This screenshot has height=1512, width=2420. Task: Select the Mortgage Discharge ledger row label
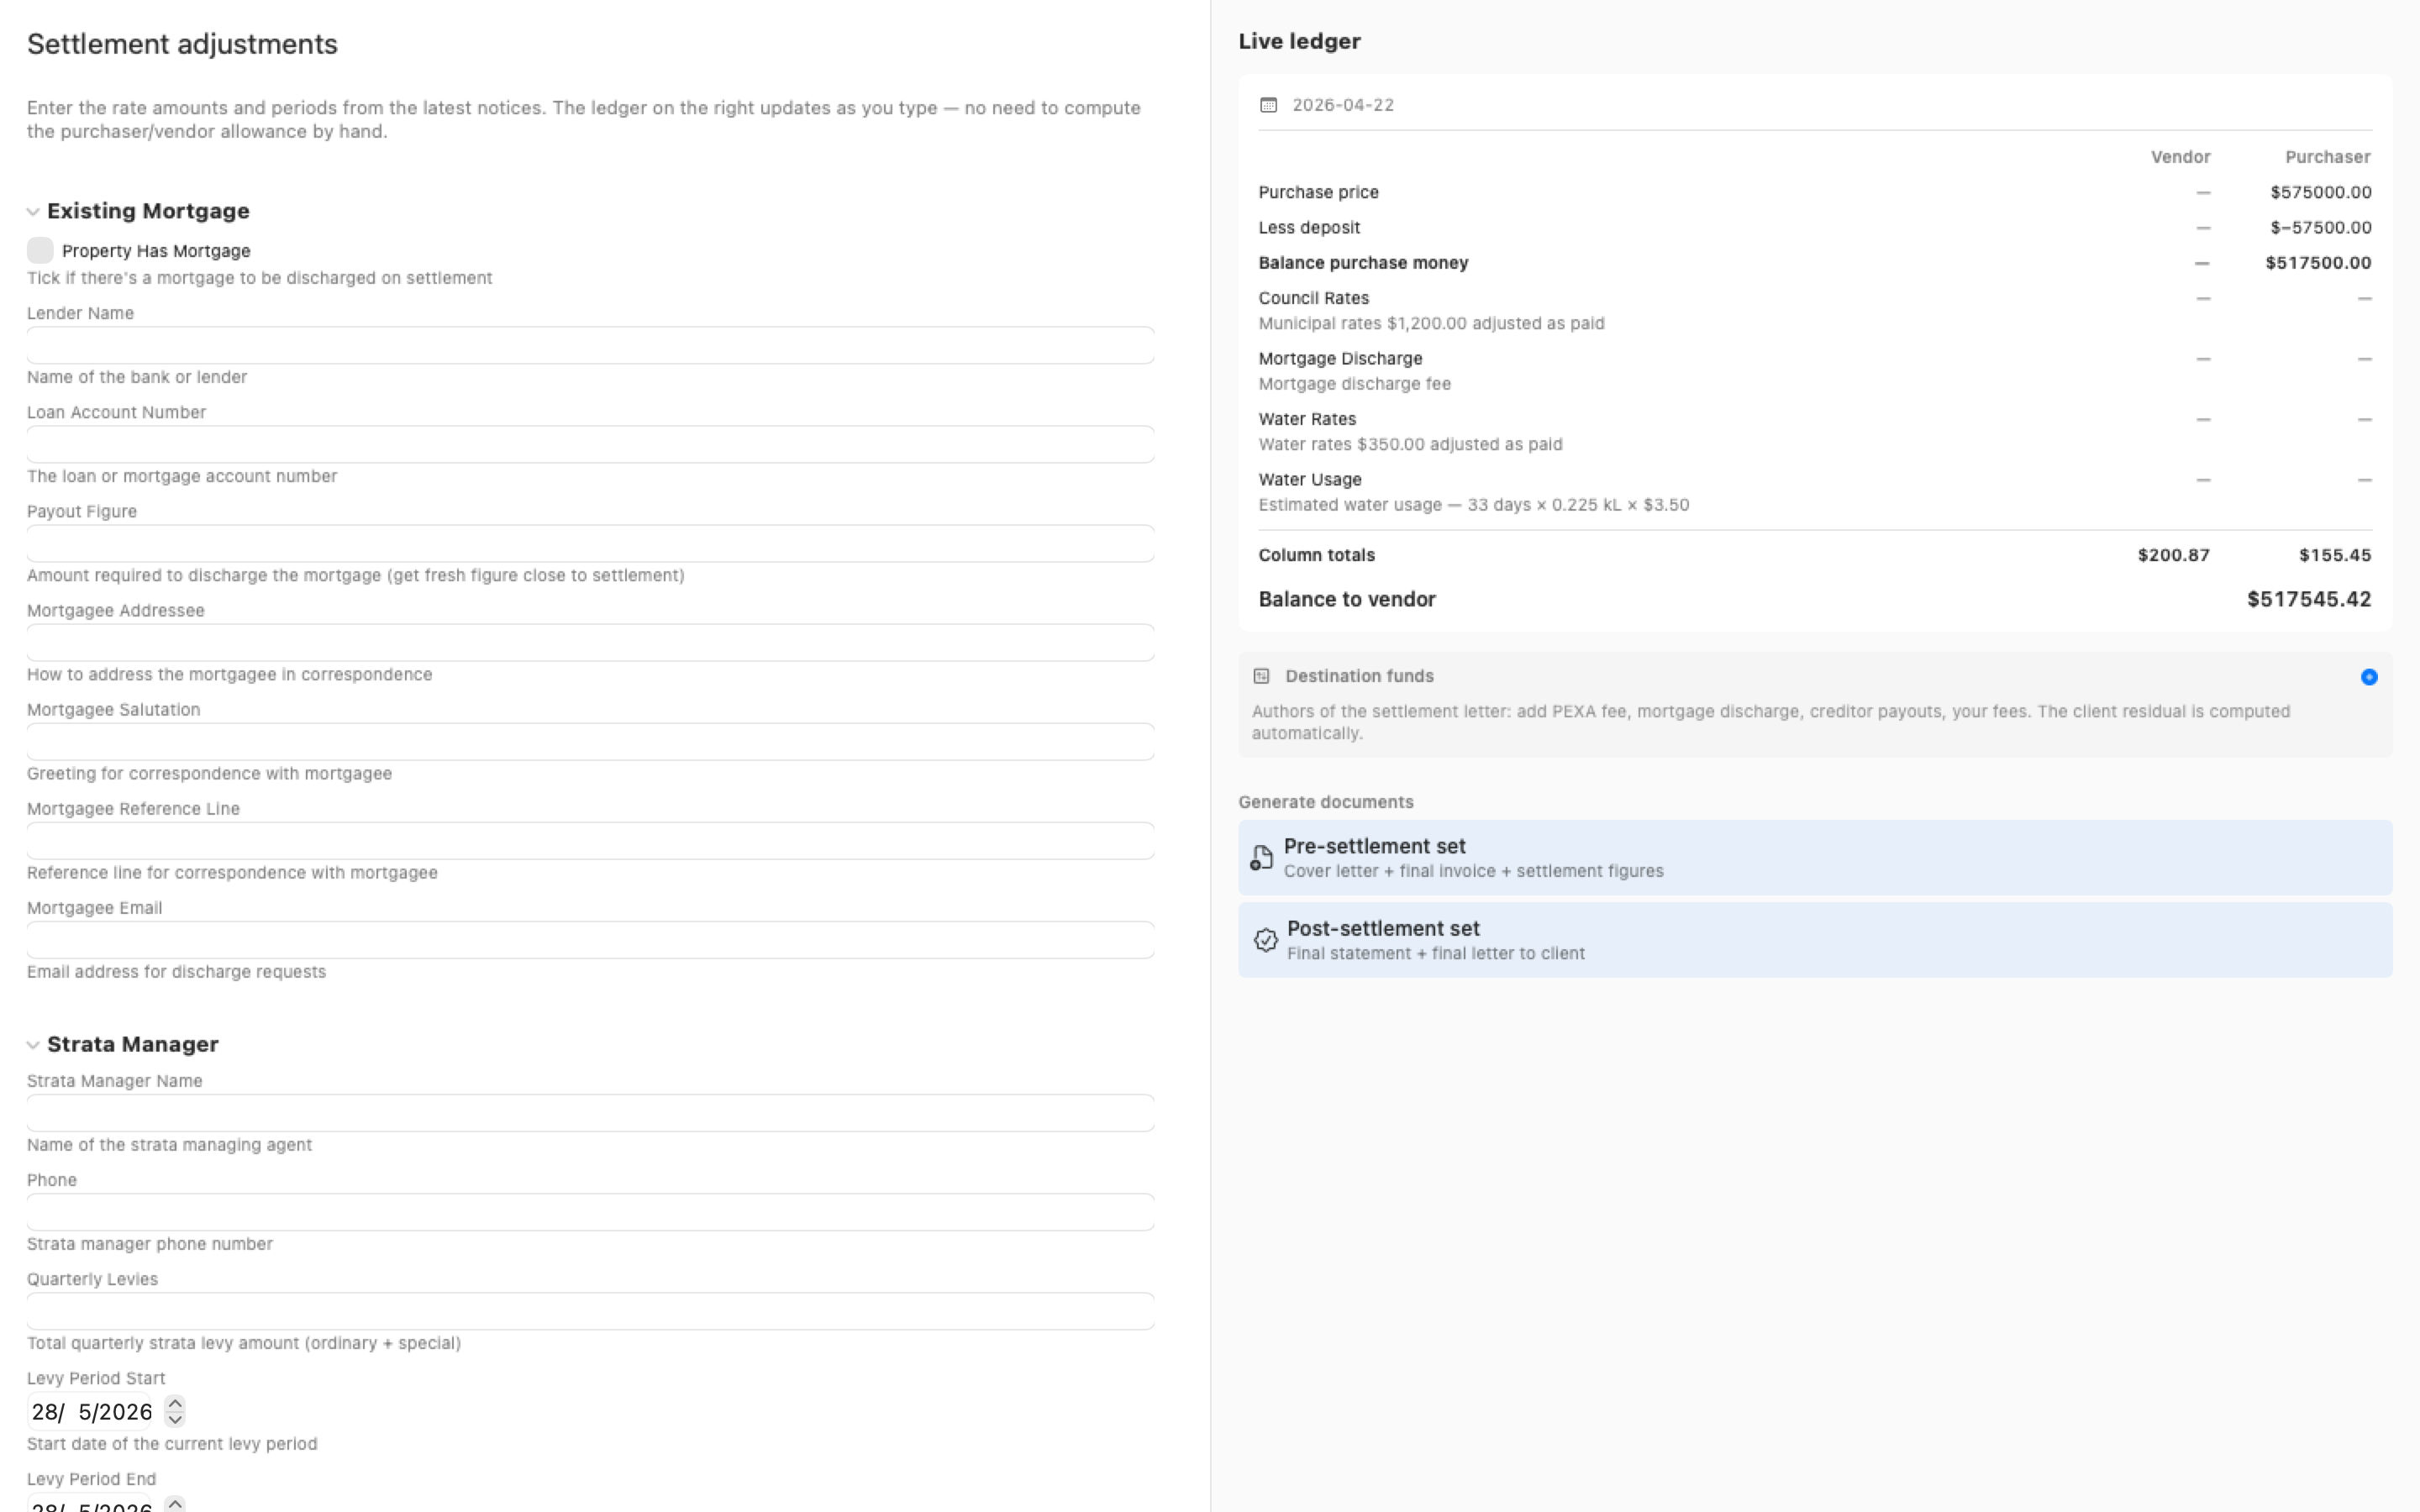click(1340, 358)
